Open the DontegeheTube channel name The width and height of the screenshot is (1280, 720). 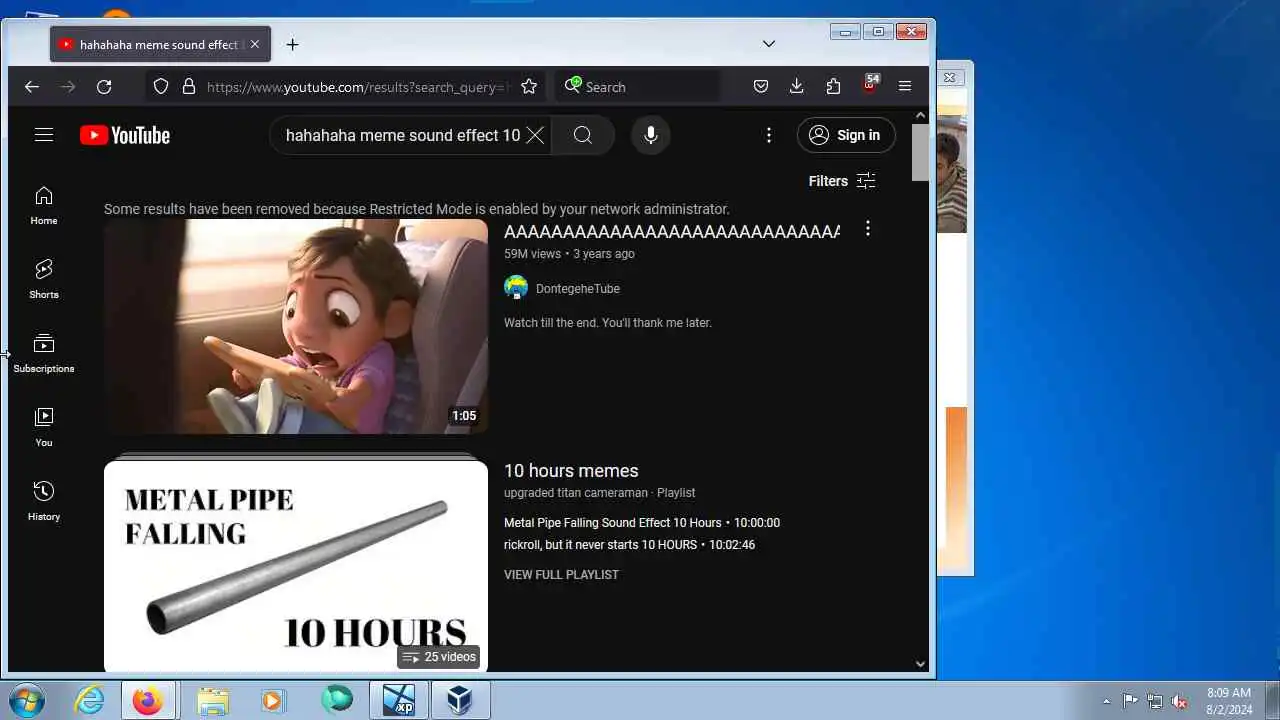(578, 289)
